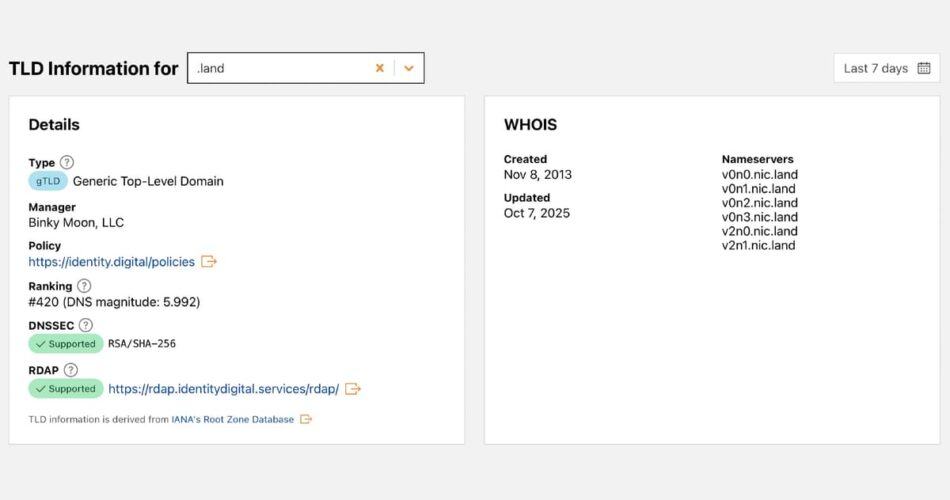Click nameserver v0n0.nic.land
Screen dimensions: 950x500
click(759, 175)
